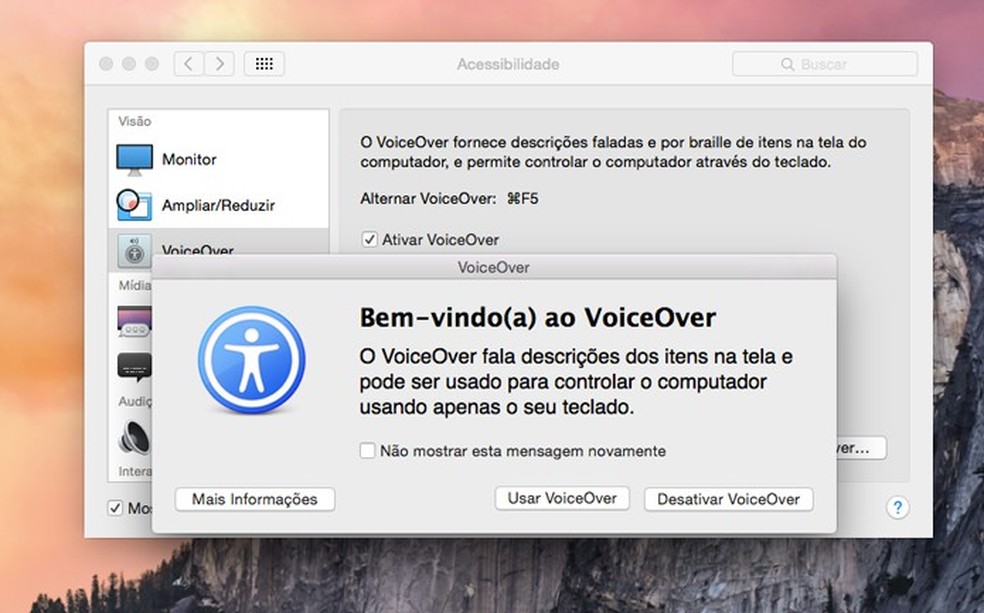Select the partially hidden descriptions icon under Mídia

[x=134, y=321]
